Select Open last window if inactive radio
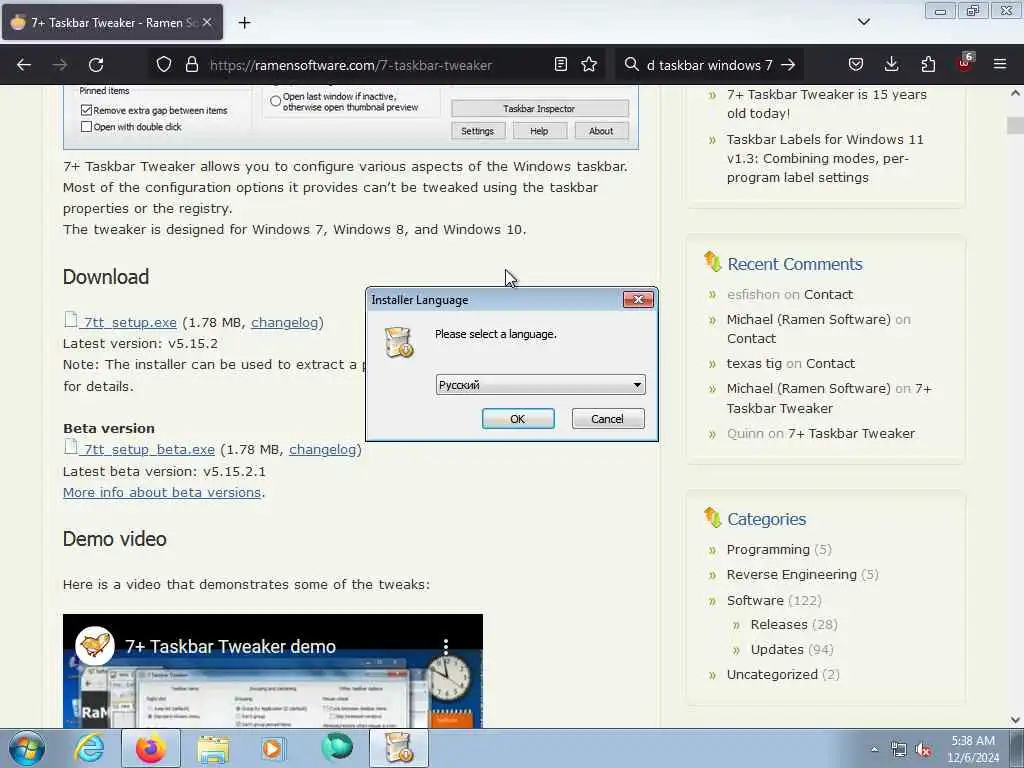The height and width of the screenshot is (768, 1024). [276, 101]
